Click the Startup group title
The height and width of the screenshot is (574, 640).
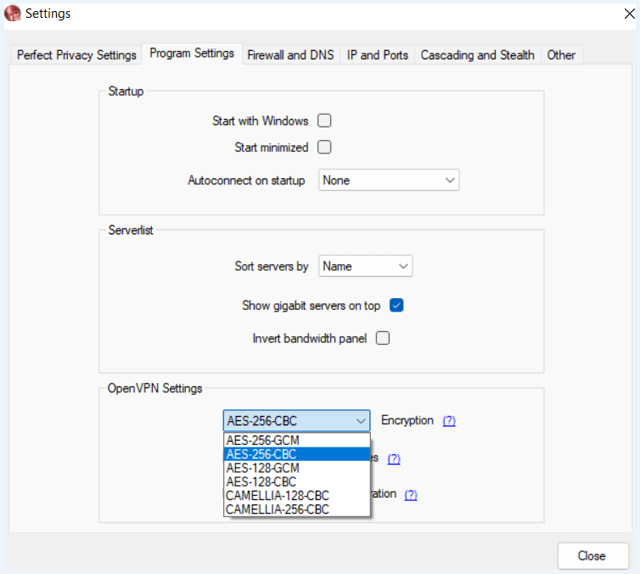126,91
